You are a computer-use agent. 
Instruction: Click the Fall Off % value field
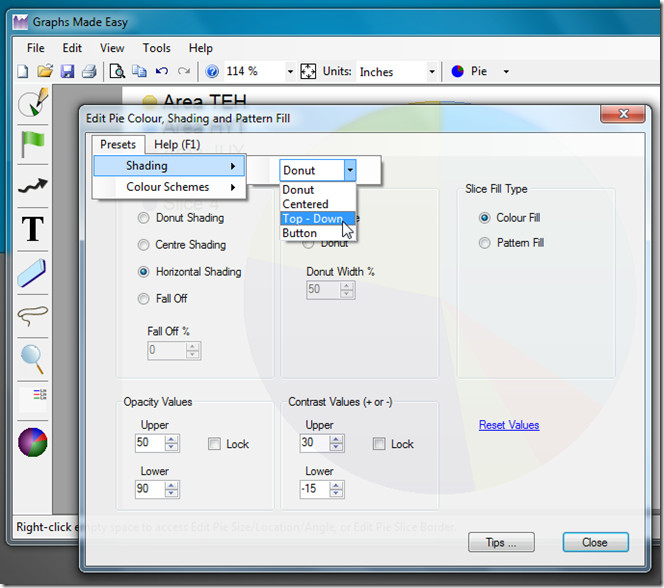tap(166, 351)
